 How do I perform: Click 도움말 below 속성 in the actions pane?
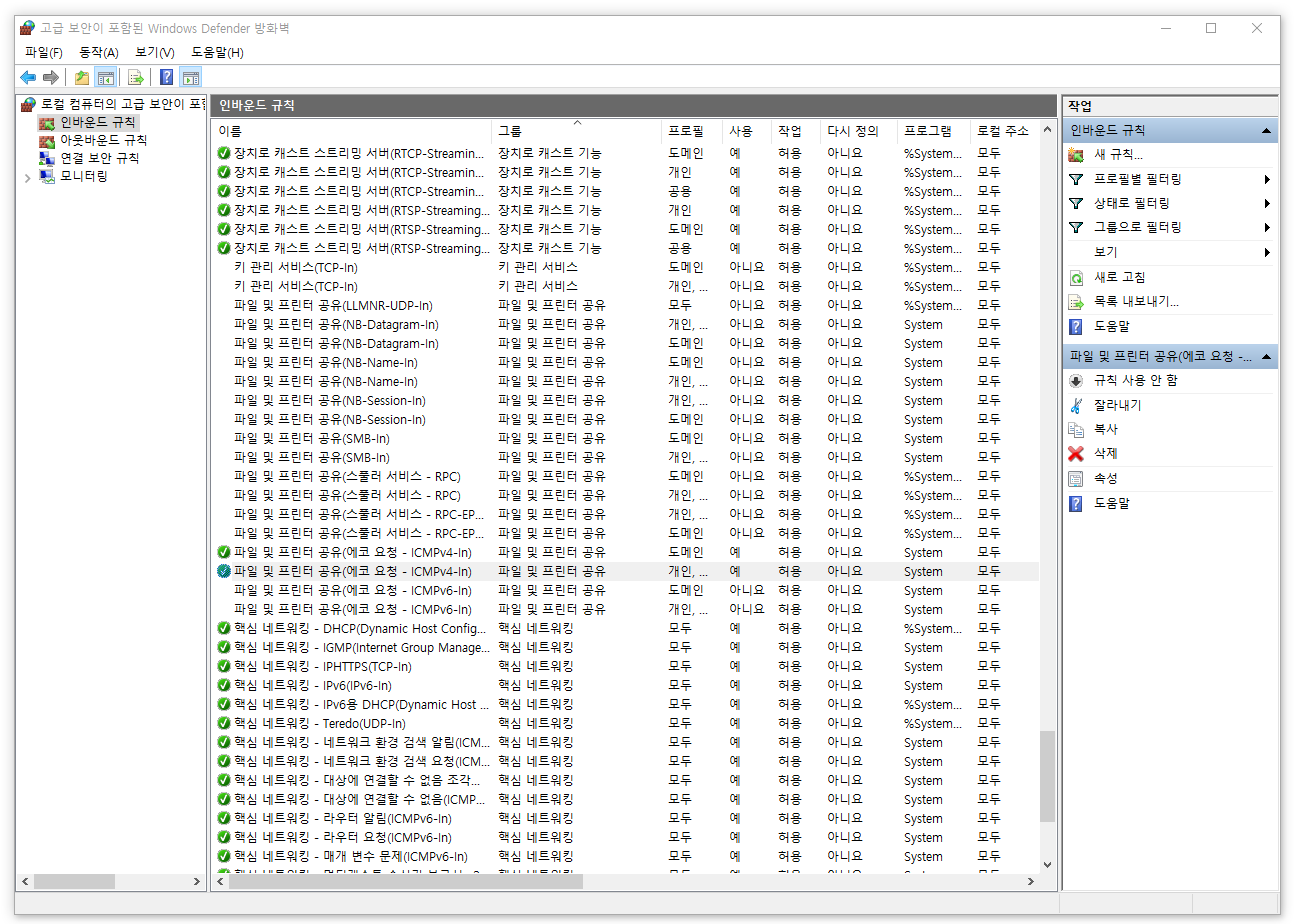coord(1111,503)
